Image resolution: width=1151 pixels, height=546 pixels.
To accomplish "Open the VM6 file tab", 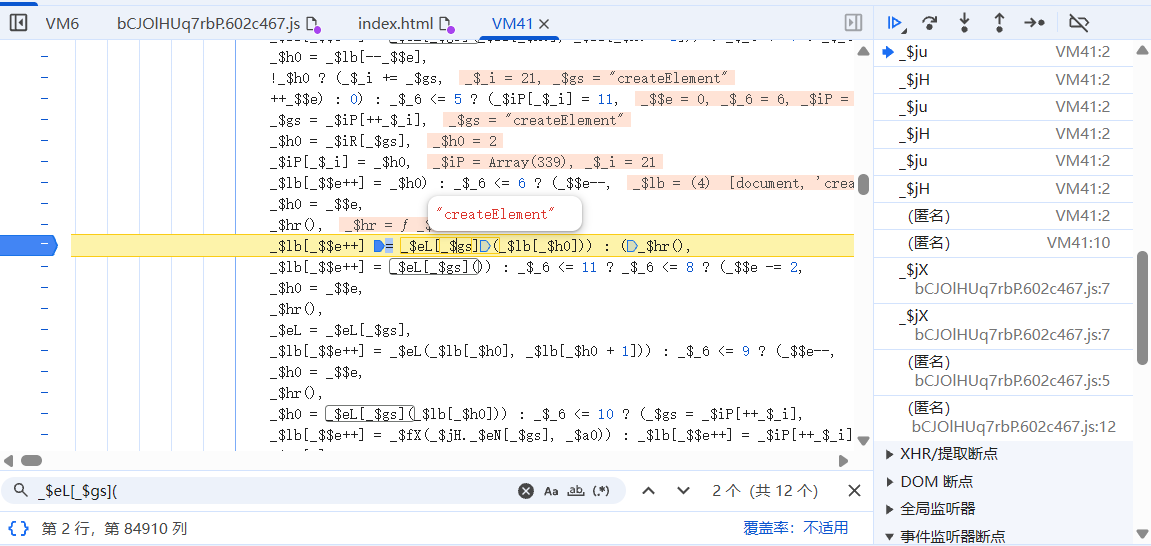I will coord(62,22).
